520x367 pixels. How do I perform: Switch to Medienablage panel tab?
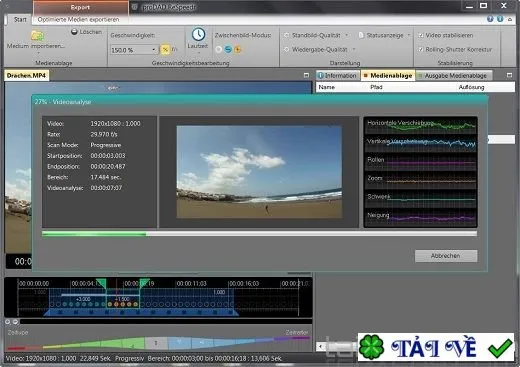(388, 76)
